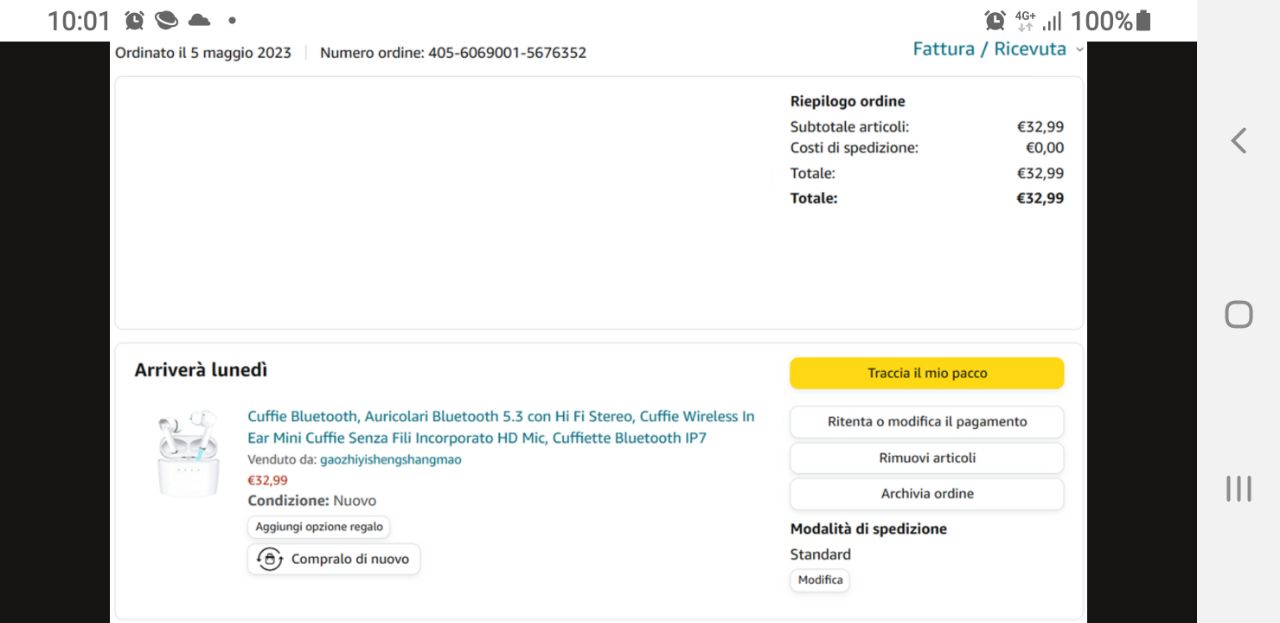1280x623 pixels.
Task: Add gift option with Aggiungi opzione regalo
Action: [x=318, y=527]
